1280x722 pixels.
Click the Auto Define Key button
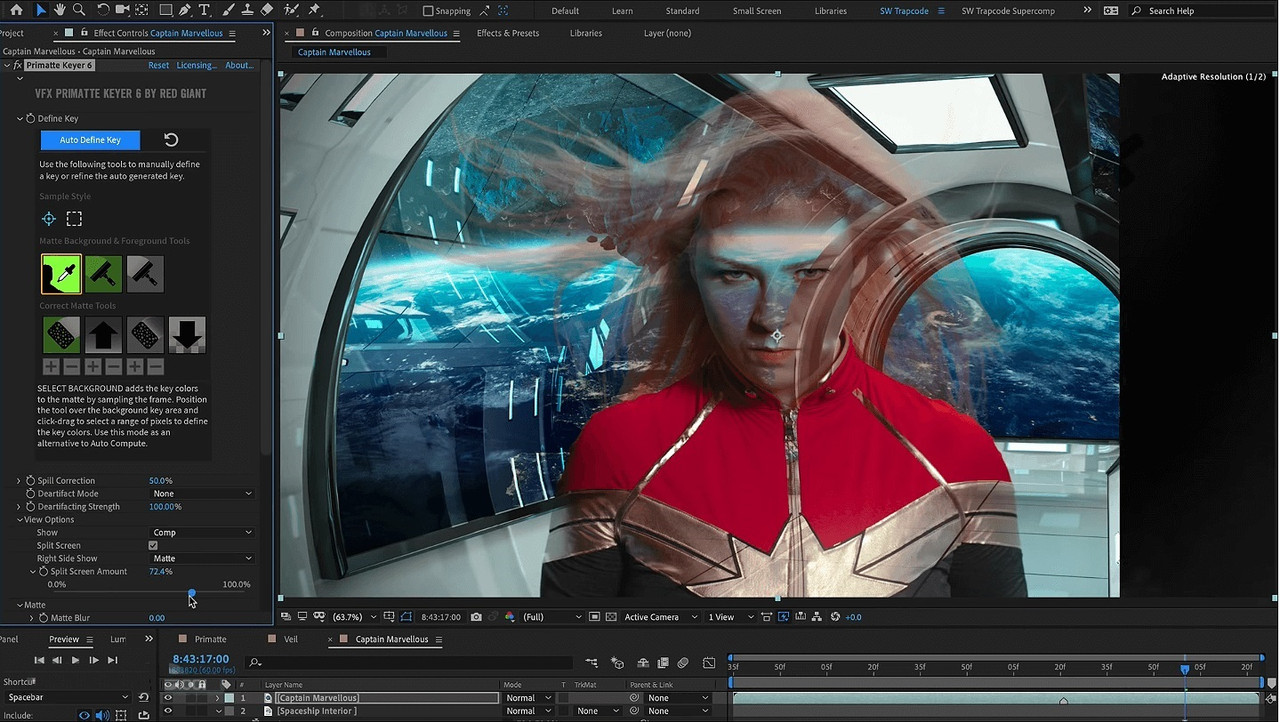(x=90, y=140)
